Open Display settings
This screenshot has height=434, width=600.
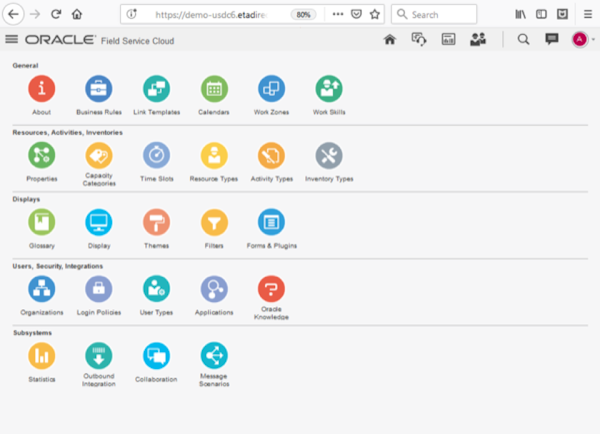[x=99, y=222]
